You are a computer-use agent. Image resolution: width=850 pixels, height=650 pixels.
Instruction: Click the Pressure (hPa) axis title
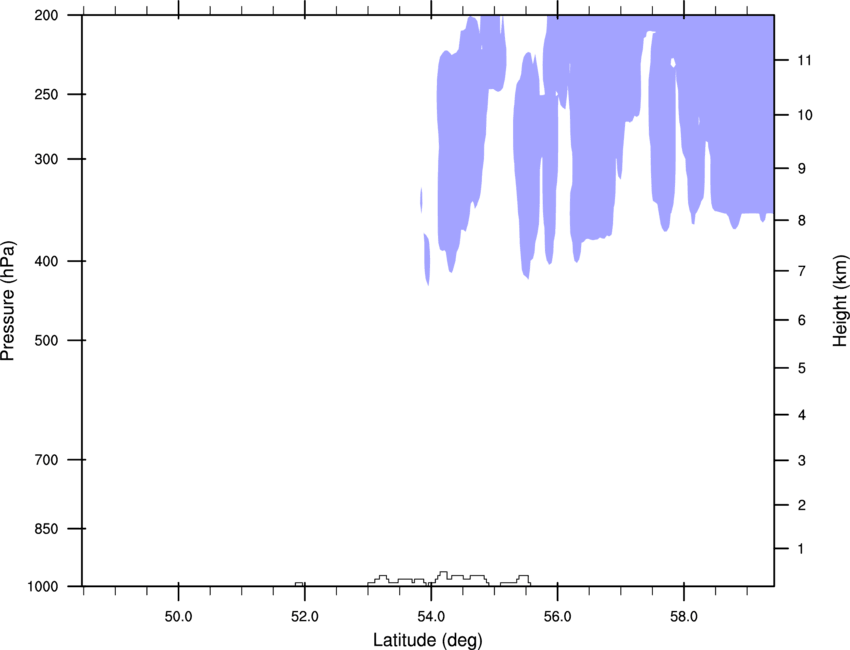8,301
